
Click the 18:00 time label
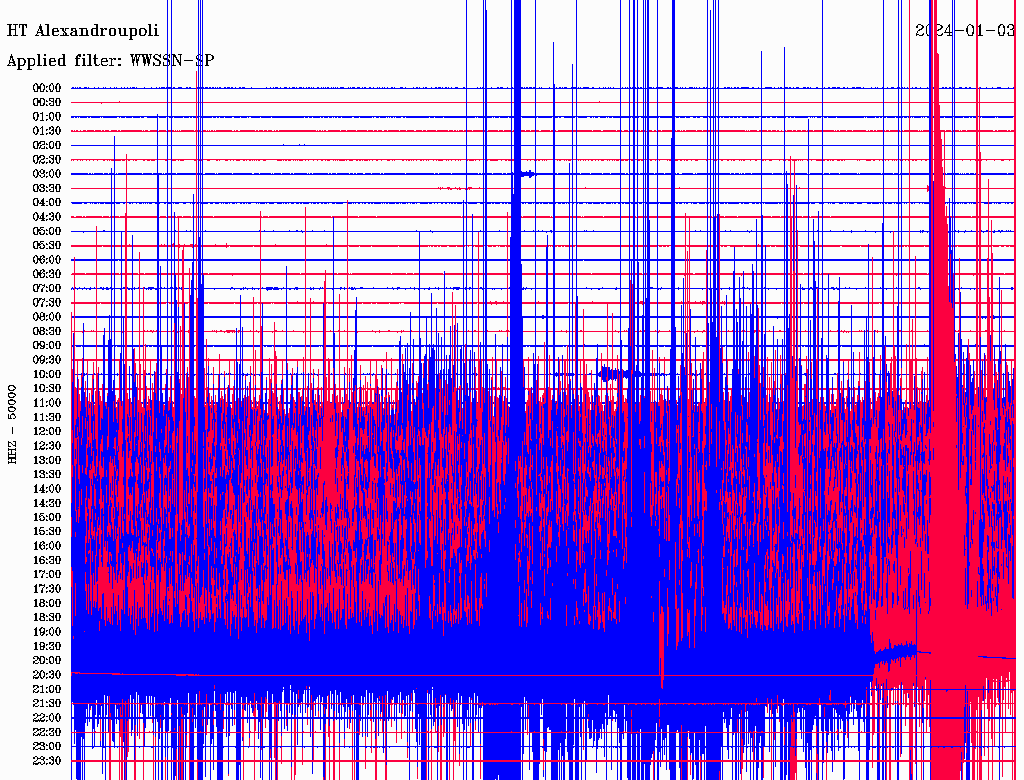point(47,604)
